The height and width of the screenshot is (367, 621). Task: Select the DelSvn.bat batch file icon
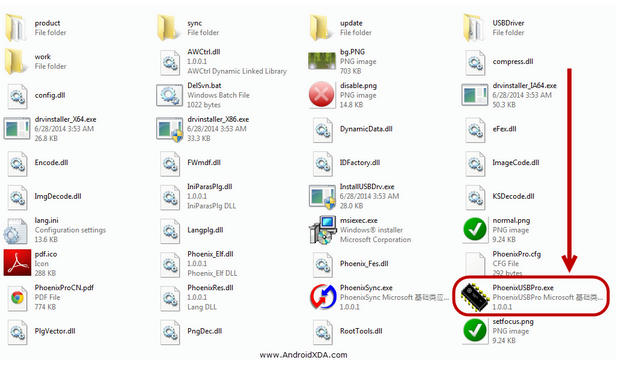click(169, 95)
